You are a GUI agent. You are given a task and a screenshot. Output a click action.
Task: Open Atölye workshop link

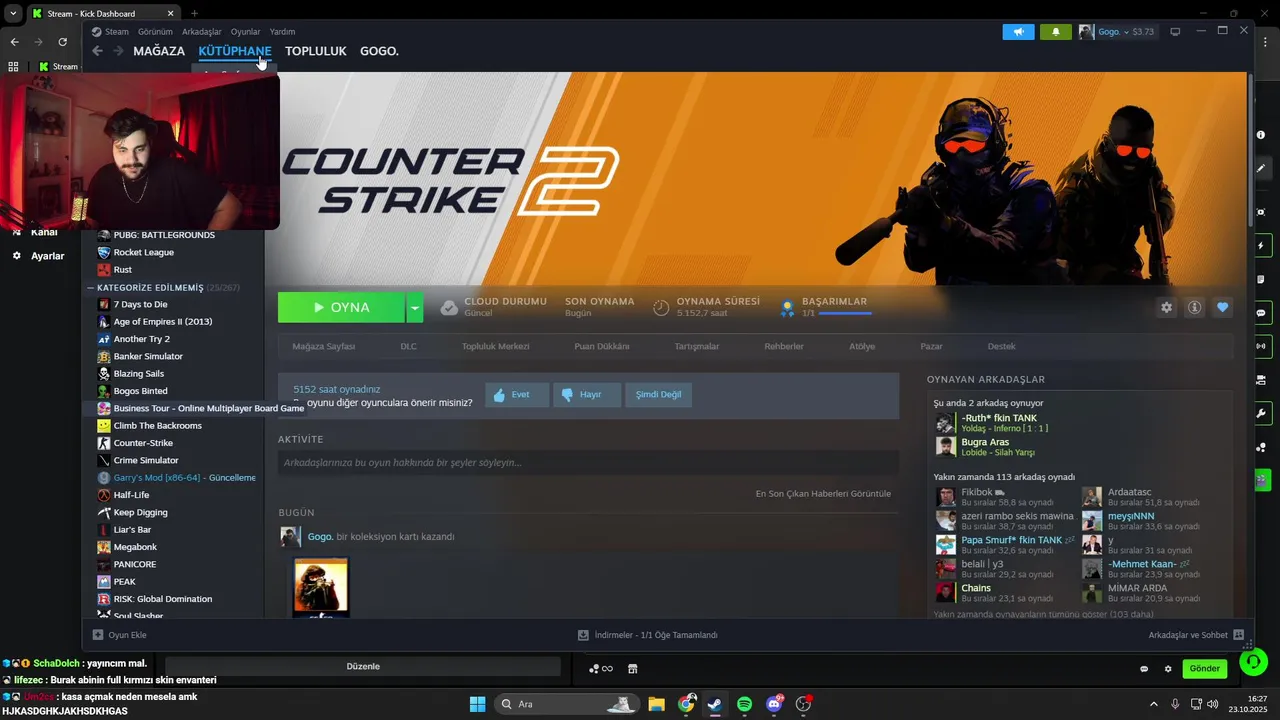(x=862, y=346)
